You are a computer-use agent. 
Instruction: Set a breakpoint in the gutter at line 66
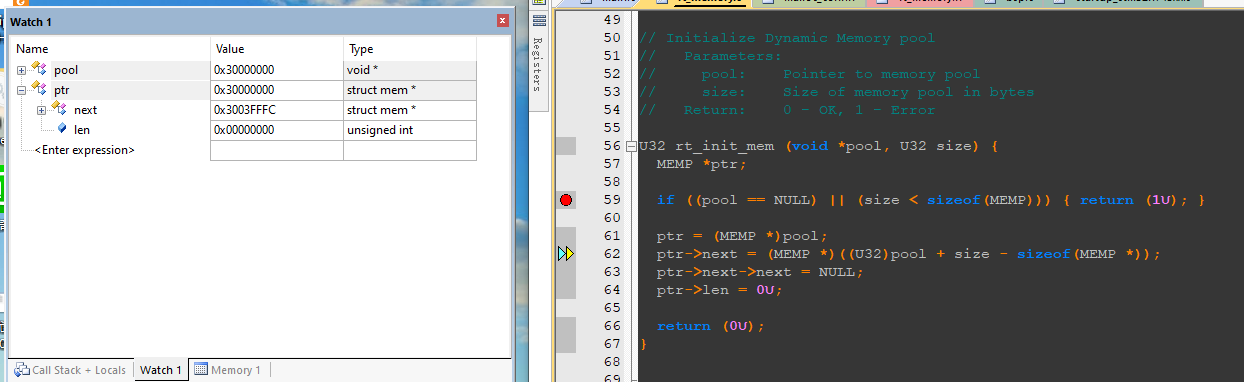point(566,326)
